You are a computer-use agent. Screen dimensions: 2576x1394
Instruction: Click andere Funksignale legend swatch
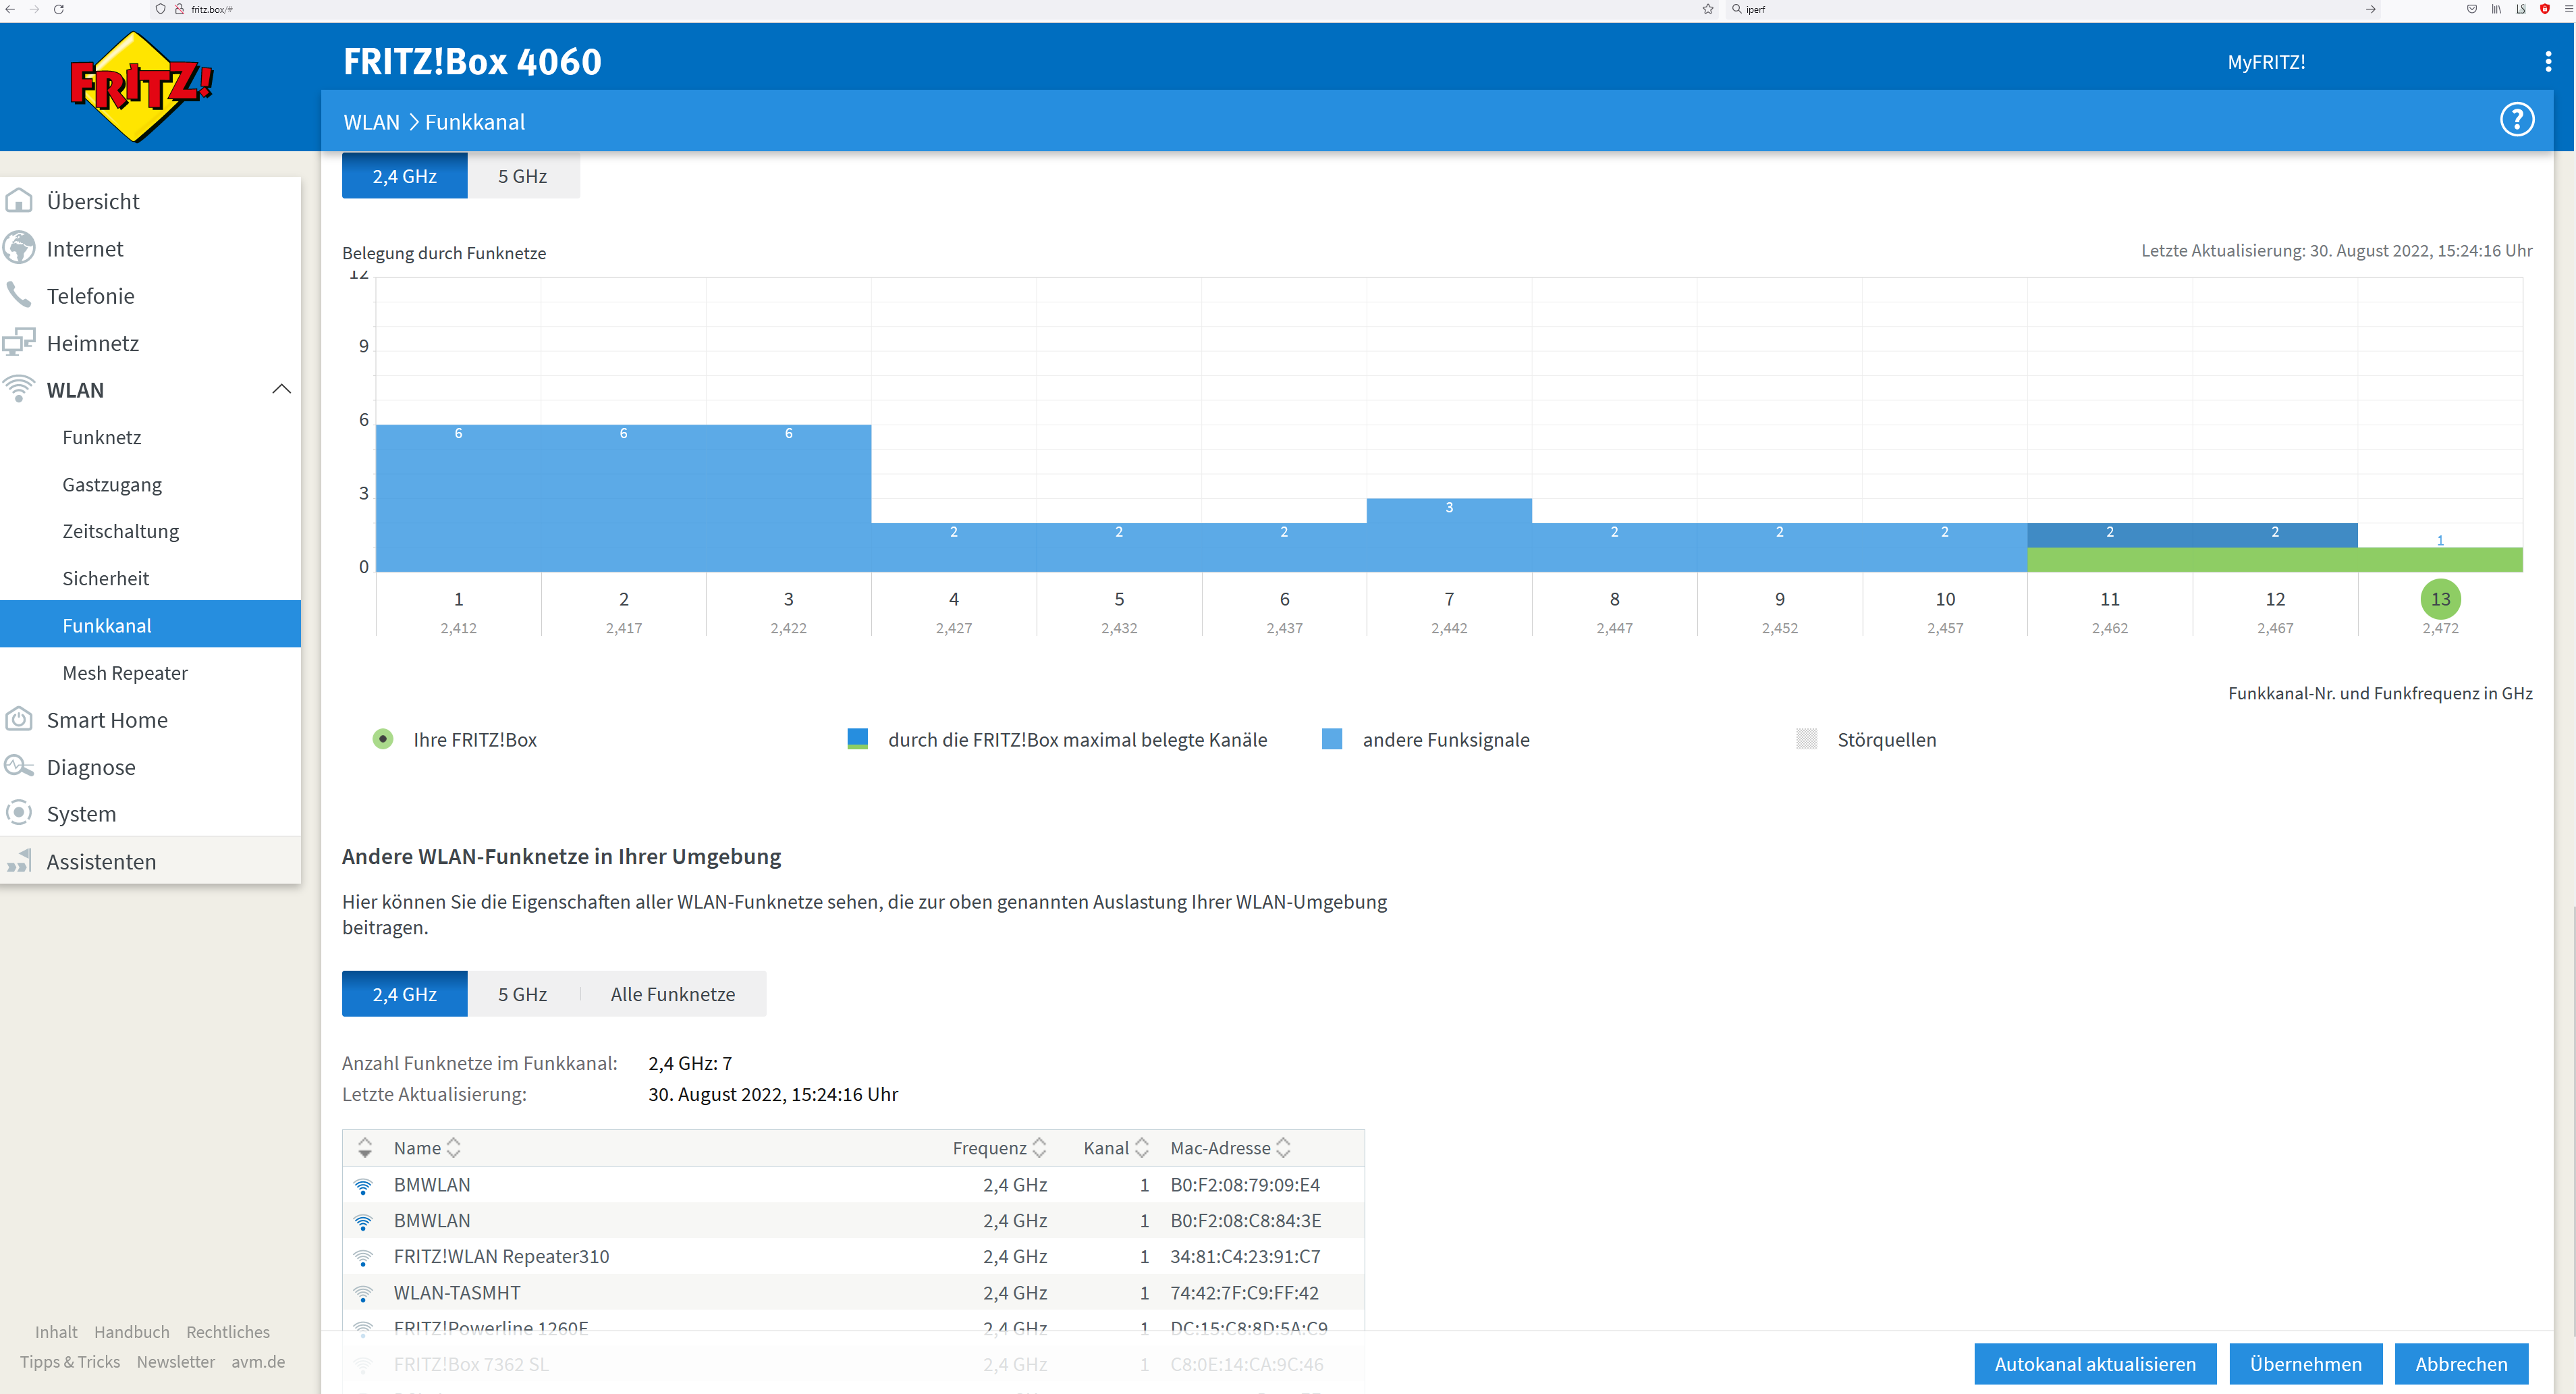(1331, 739)
